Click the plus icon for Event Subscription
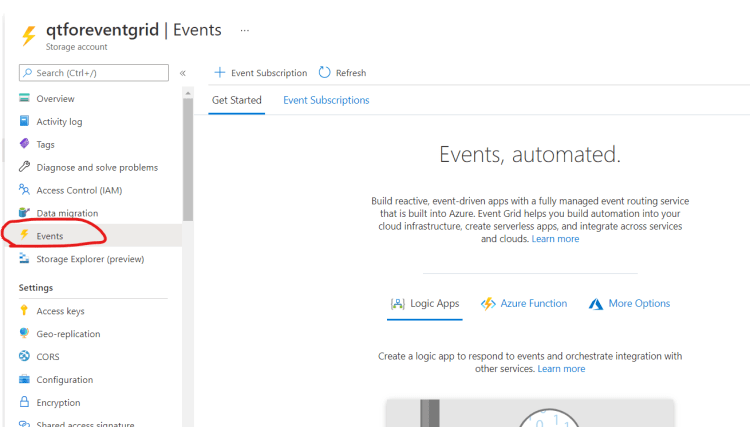750x427 pixels. 220,72
